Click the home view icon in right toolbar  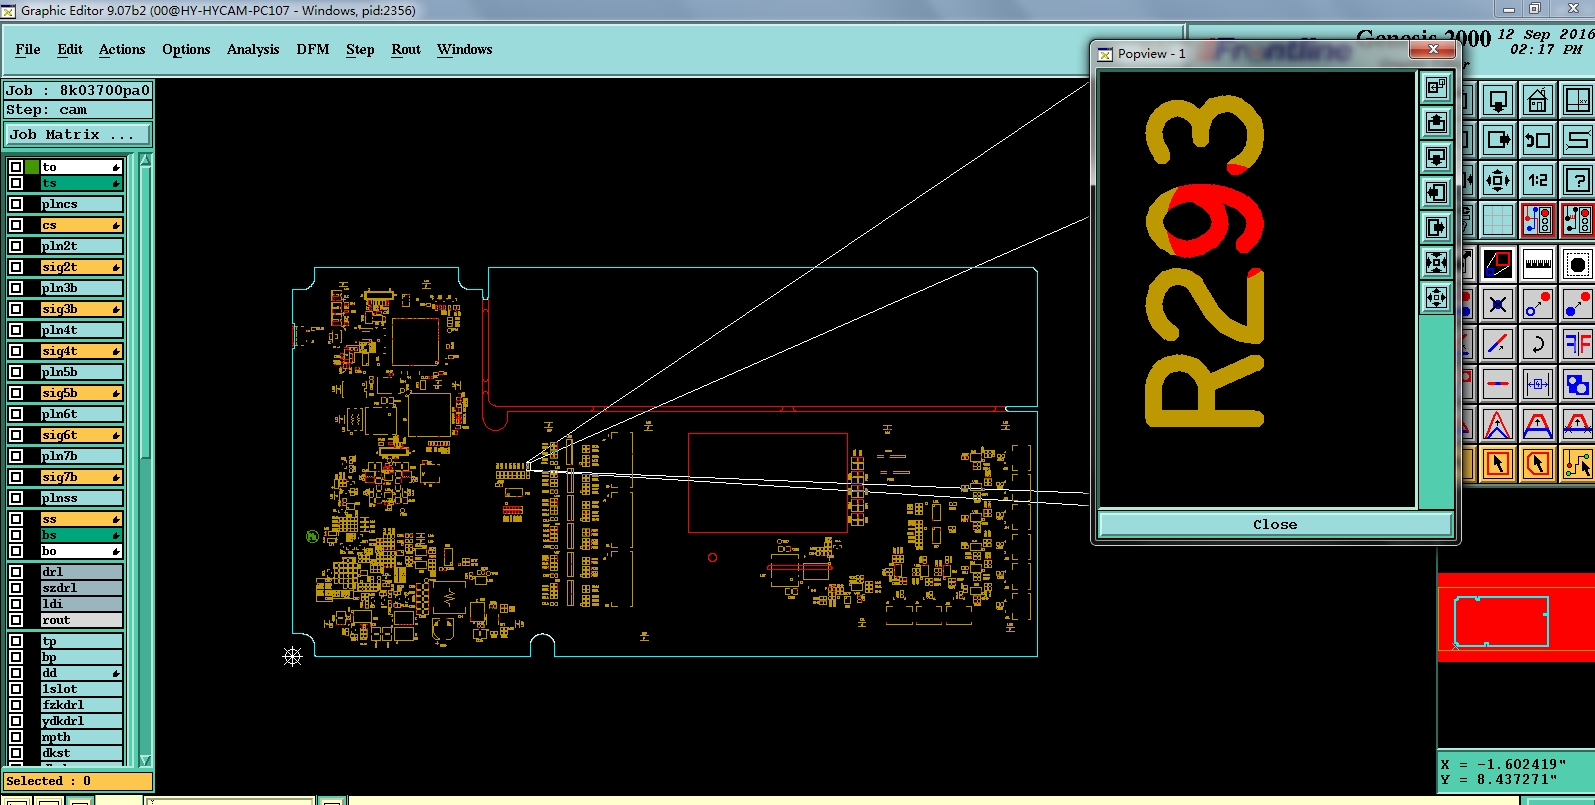tap(1537, 100)
